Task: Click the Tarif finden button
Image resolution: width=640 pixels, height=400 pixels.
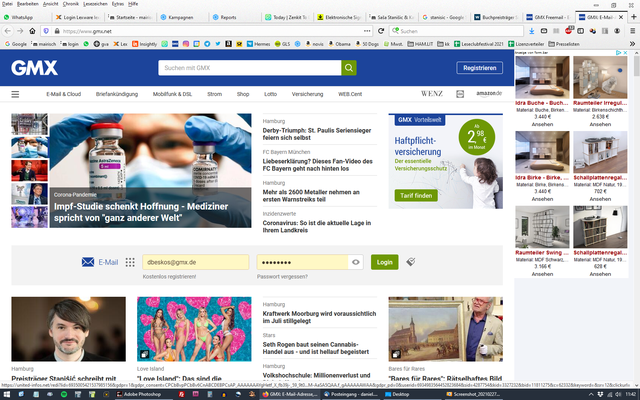Action: coord(416,196)
